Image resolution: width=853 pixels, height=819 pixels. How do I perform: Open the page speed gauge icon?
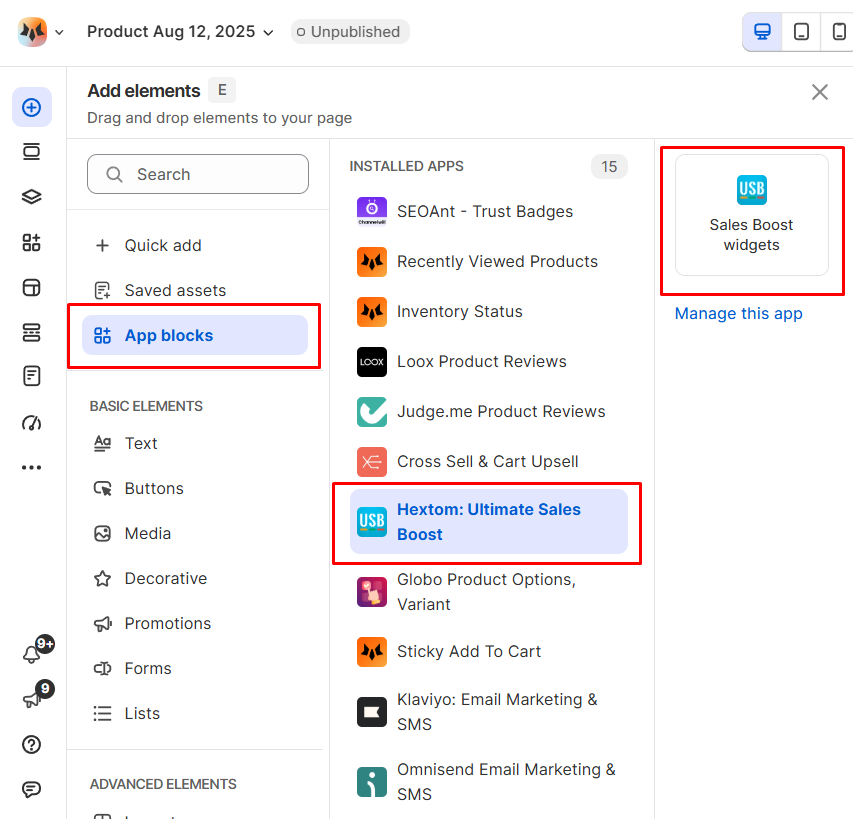click(32, 422)
